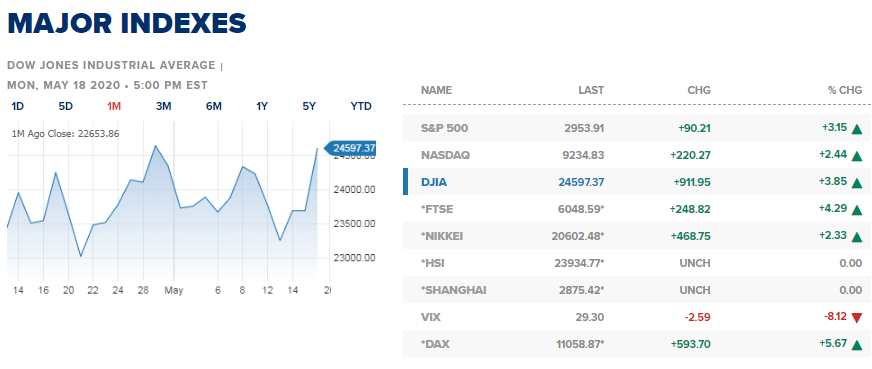This screenshot has width=872, height=369.
Task: Click the 24597.37 price flag on chart
Action: click(350, 148)
